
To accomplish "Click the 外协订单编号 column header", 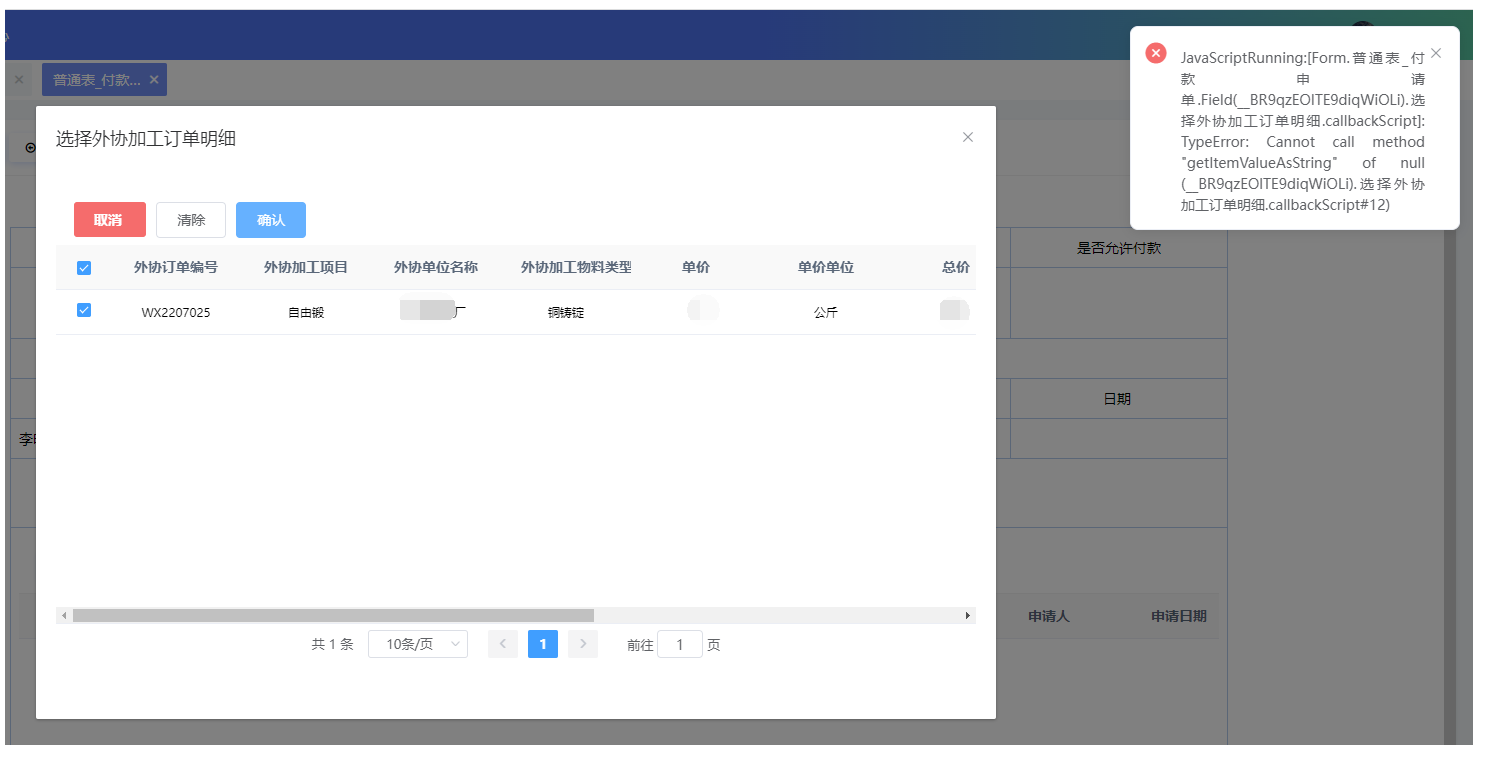I will coord(176,268).
